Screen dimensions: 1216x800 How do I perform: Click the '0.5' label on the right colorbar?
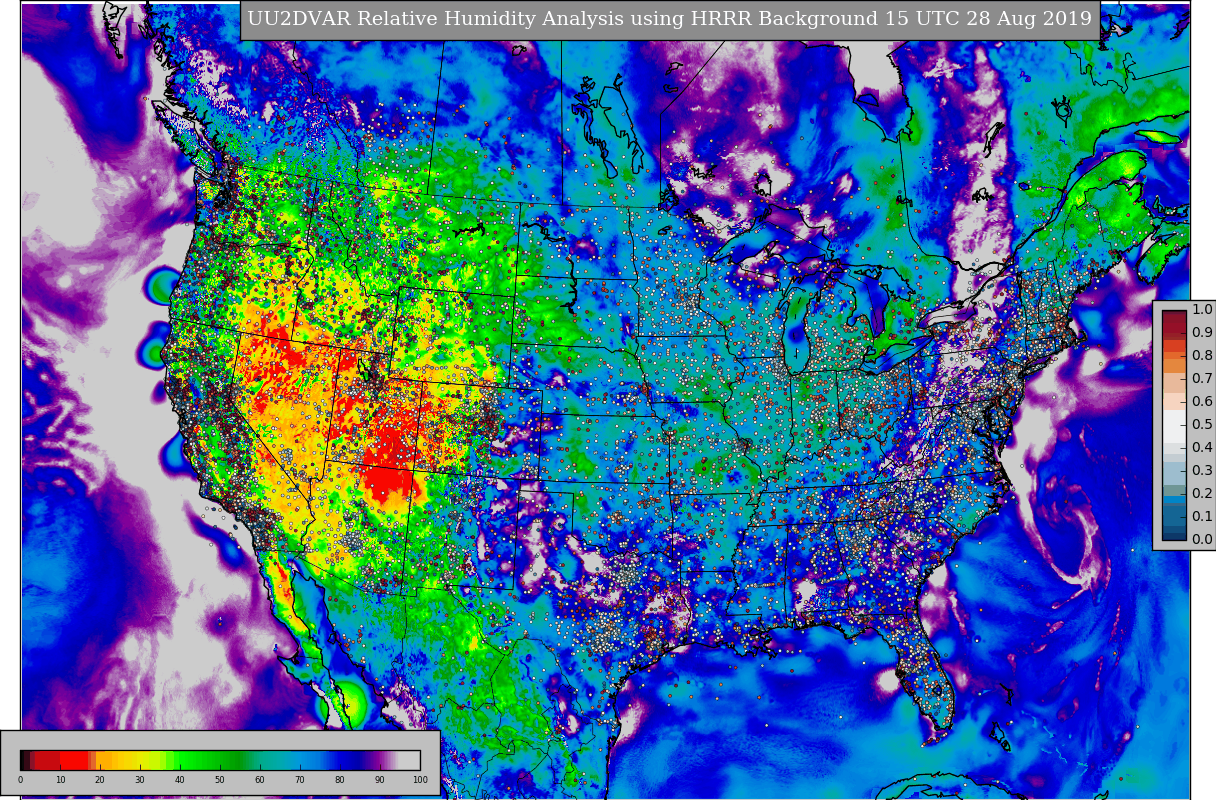[x=1202, y=425]
